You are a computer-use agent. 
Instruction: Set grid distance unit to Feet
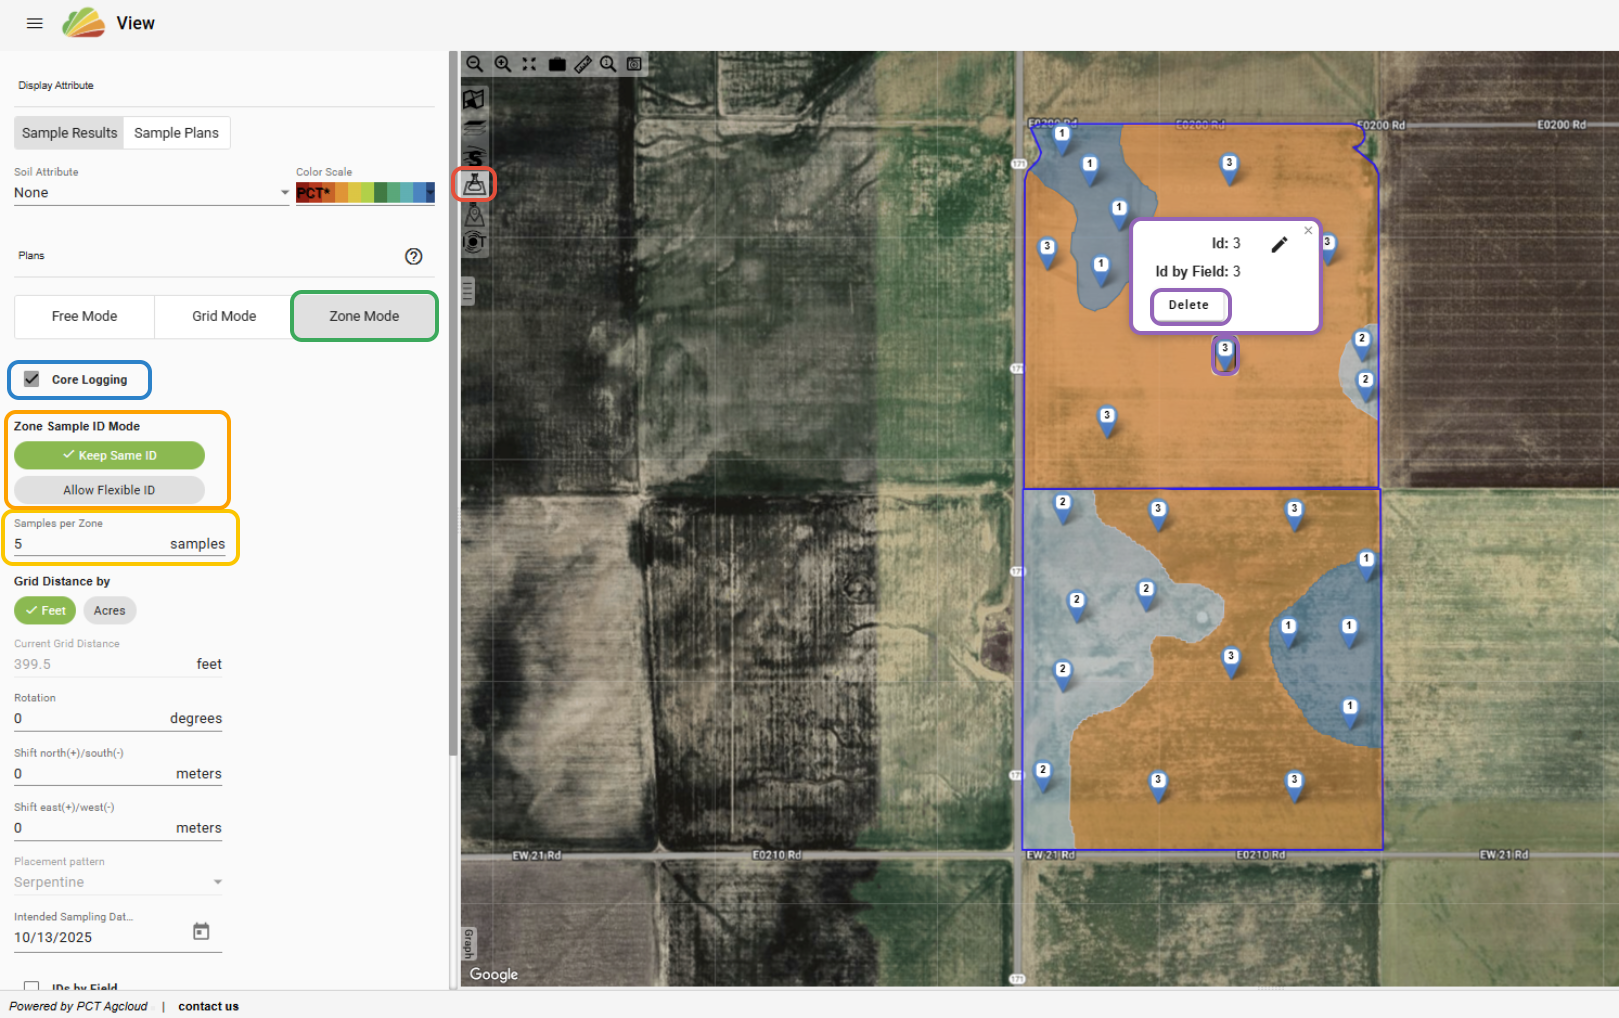[x=45, y=610]
